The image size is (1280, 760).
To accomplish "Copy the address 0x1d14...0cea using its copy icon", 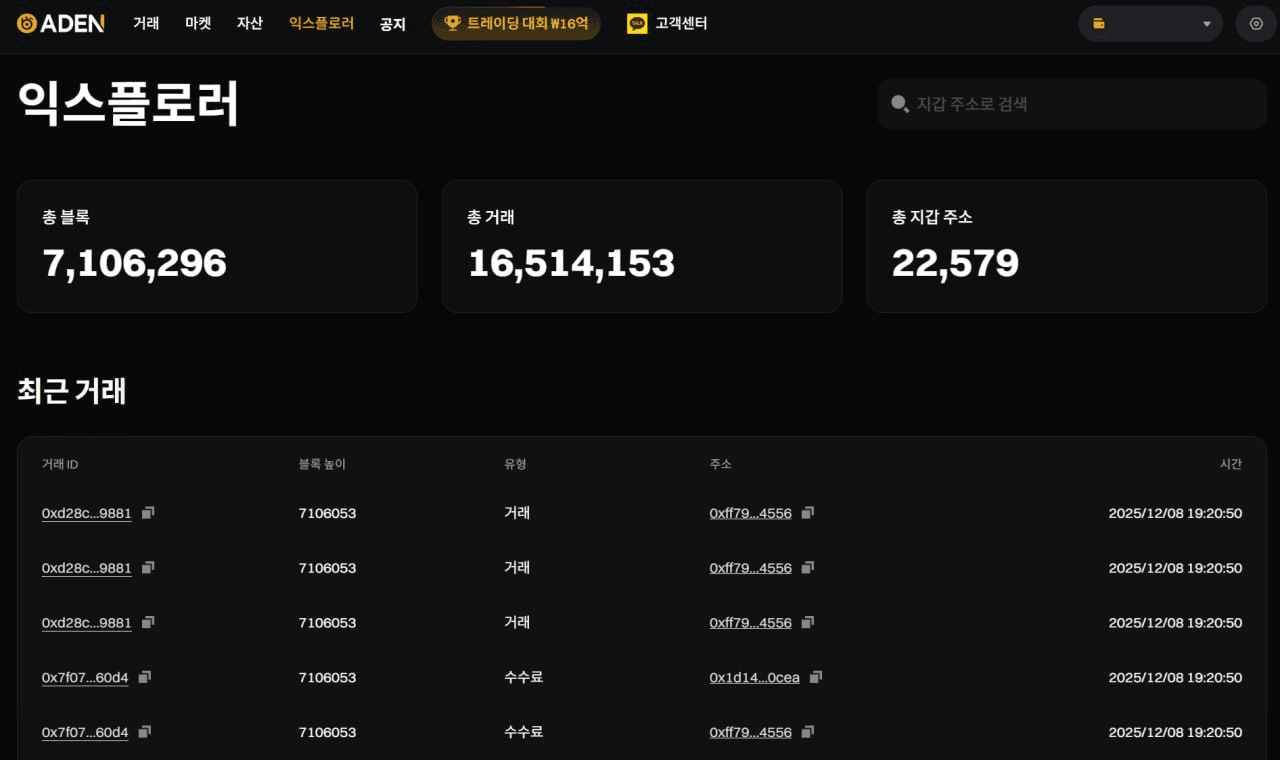I will tap(815, 677).
